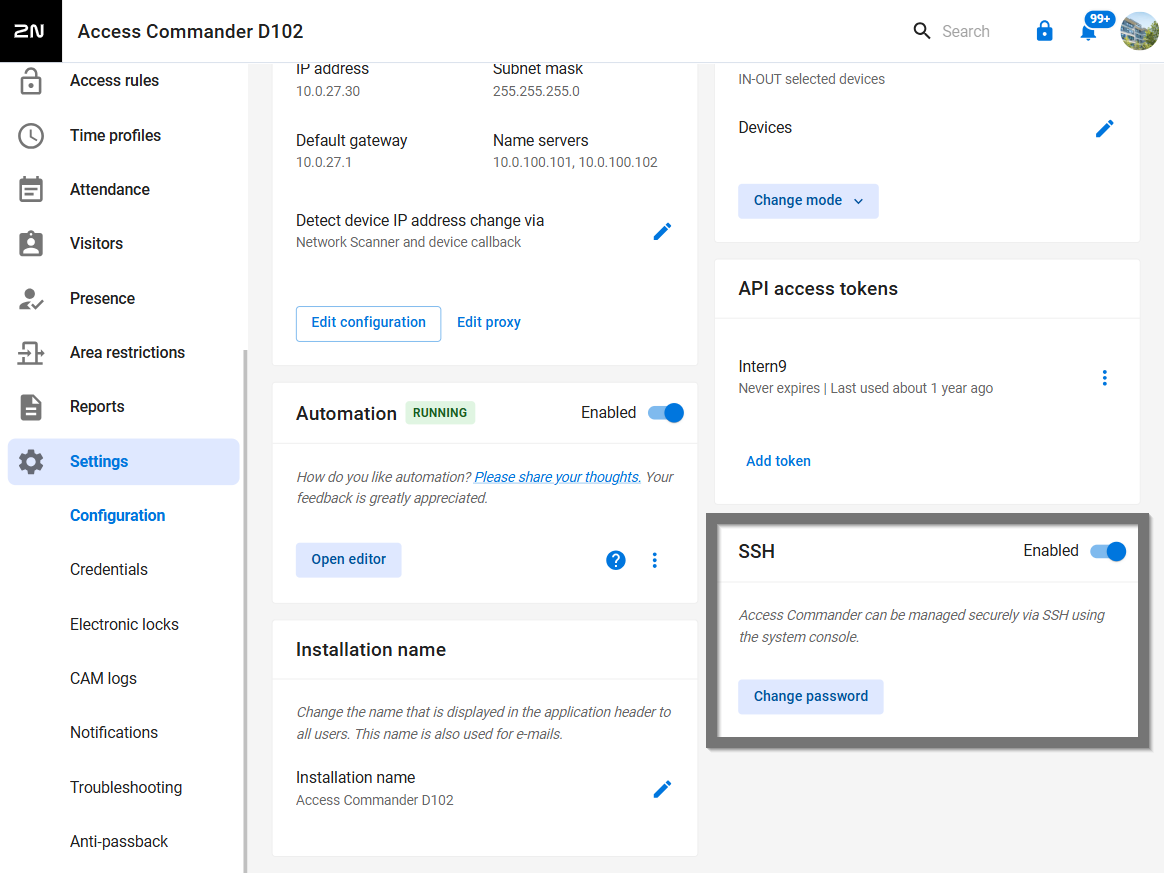Click the Reports document icon

[x=30, y=407]
